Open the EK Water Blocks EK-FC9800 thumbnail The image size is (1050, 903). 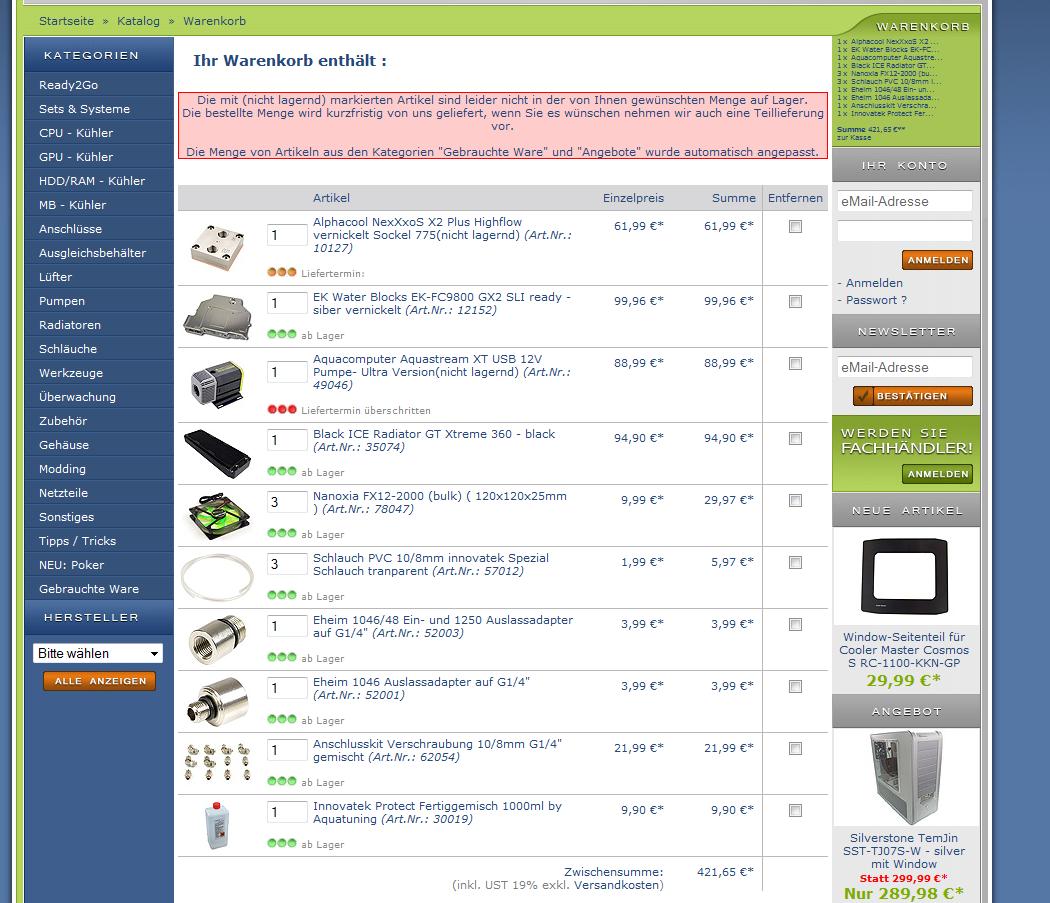(x=218, y=317)
